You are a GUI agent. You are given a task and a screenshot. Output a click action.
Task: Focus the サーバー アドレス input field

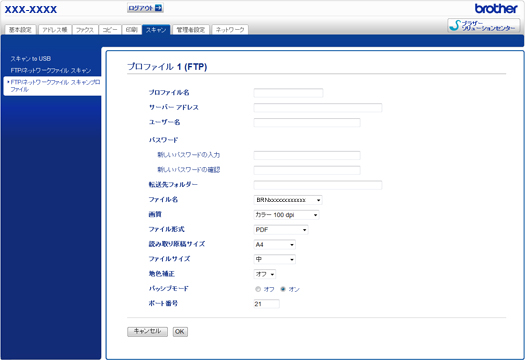point(318,108)
